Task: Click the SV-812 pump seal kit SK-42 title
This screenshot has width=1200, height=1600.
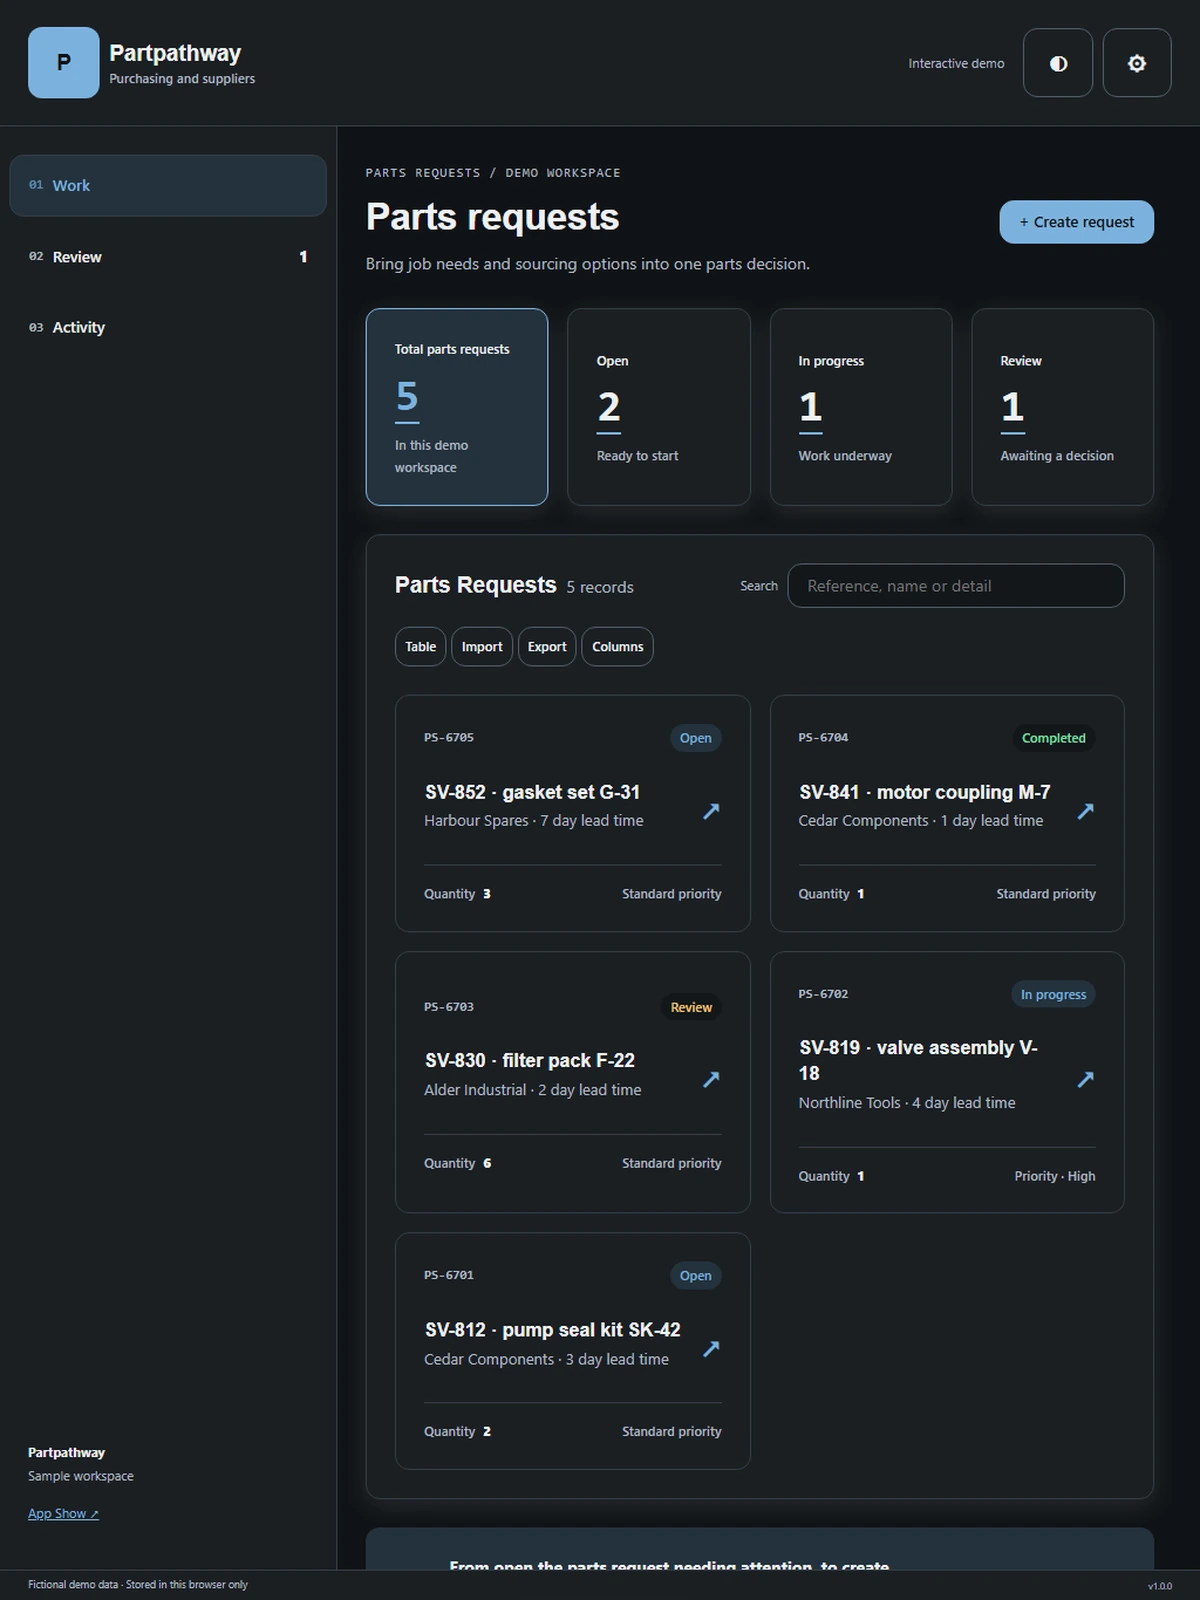Action: click(x=552, y=1329)
